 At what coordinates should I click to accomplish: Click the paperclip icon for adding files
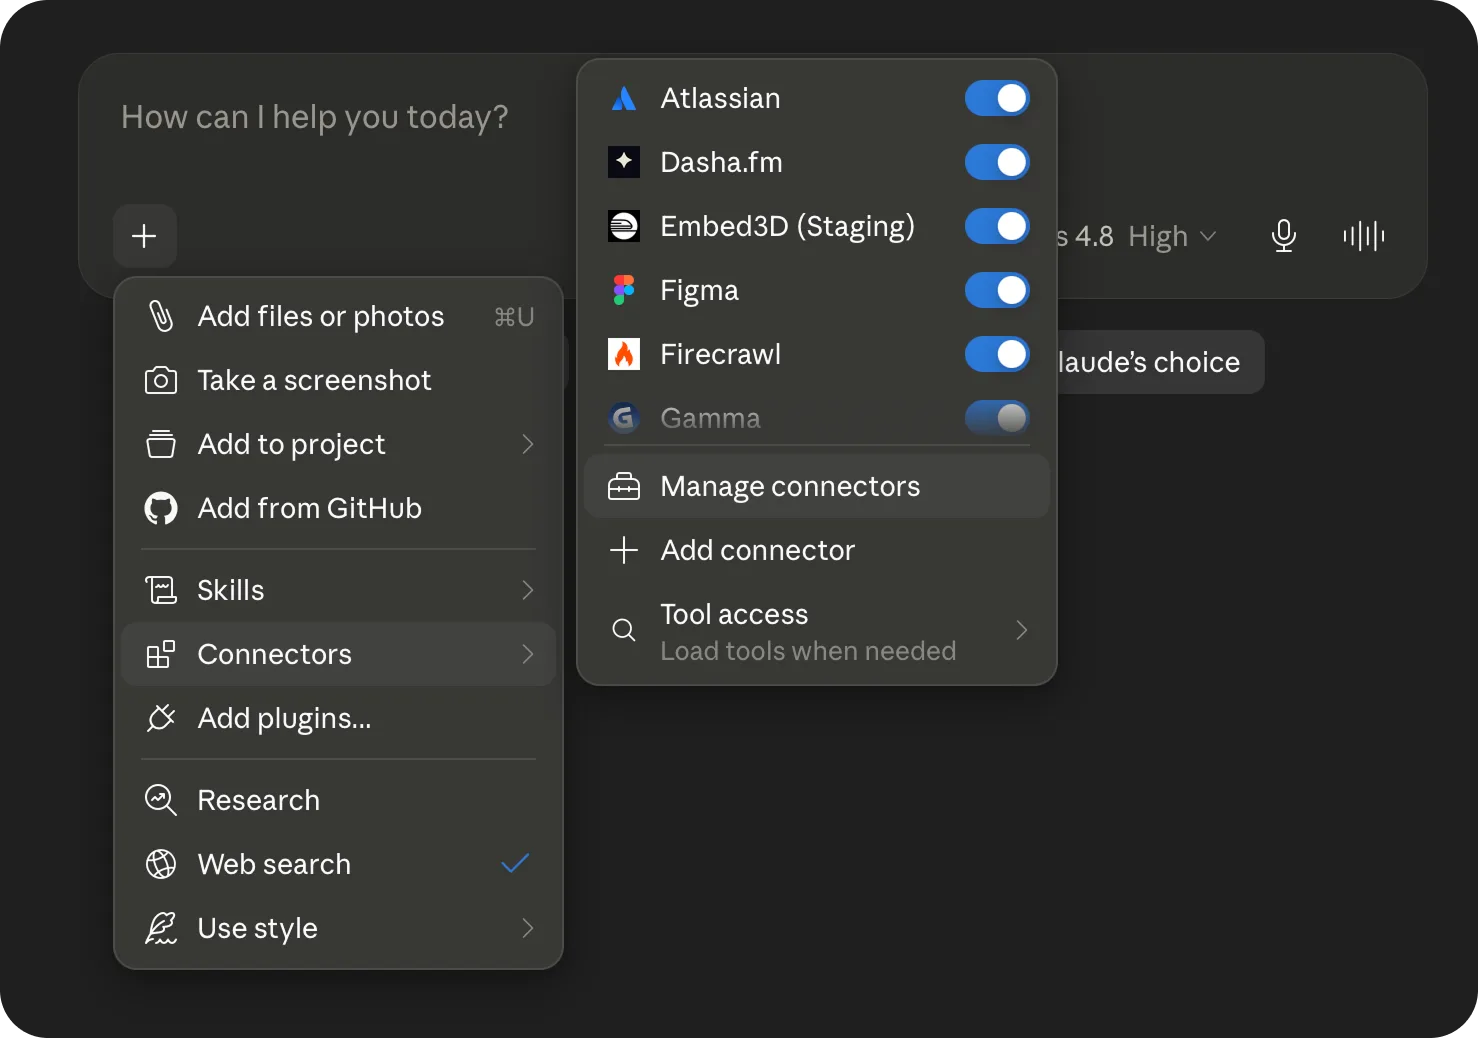161,316
